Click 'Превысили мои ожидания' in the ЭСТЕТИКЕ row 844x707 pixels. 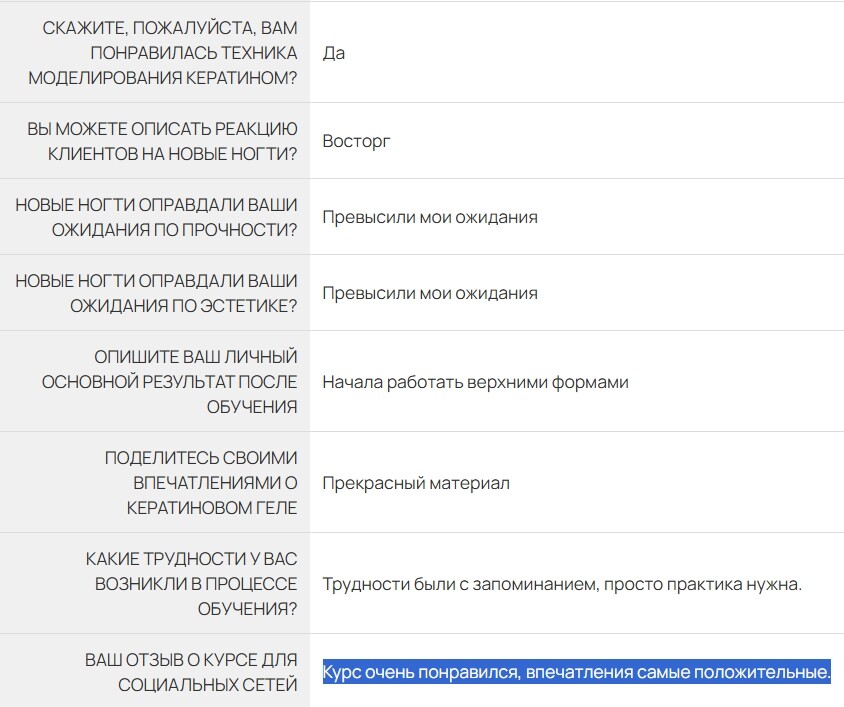(430, 293)
